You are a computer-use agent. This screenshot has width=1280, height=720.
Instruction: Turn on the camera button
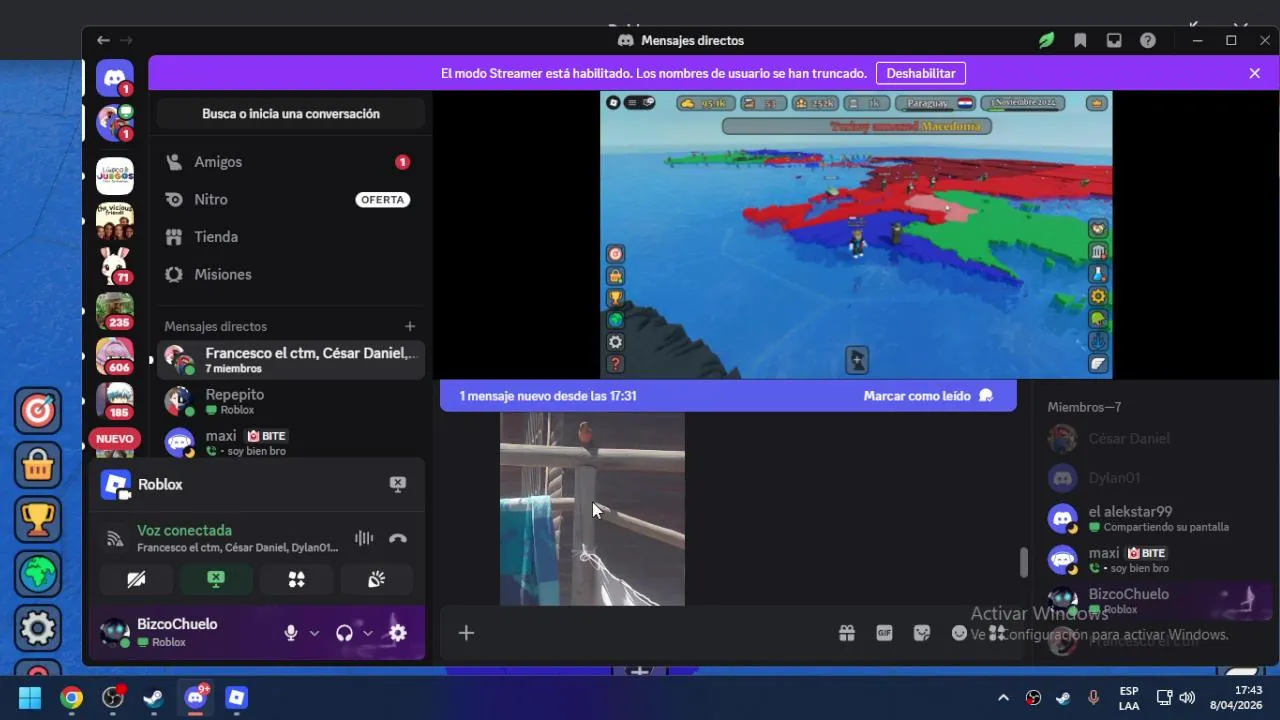point(136,579)
